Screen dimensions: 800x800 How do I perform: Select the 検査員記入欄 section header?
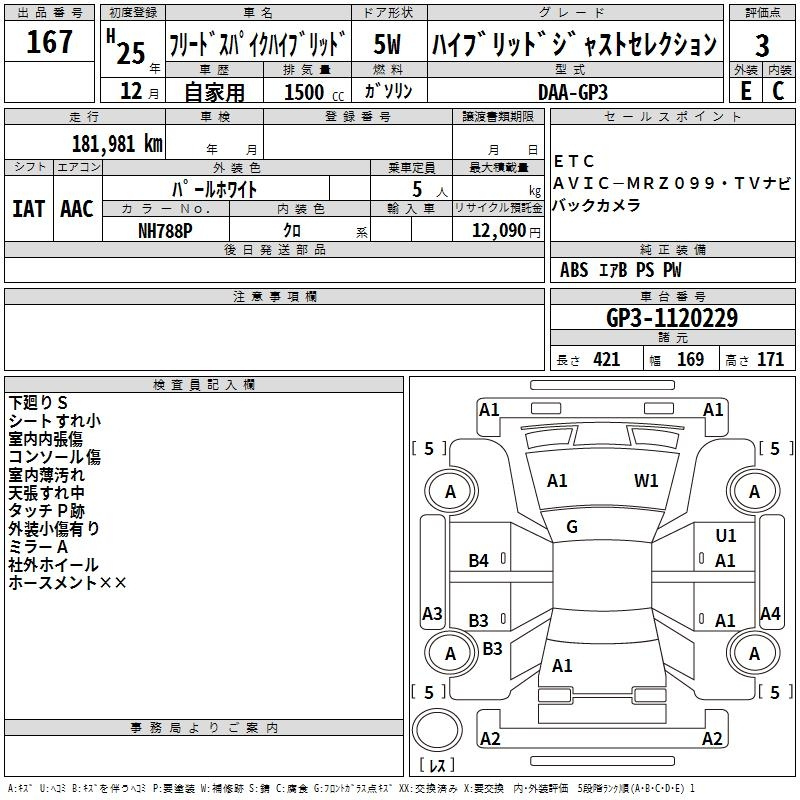click(x=204, y=385)
